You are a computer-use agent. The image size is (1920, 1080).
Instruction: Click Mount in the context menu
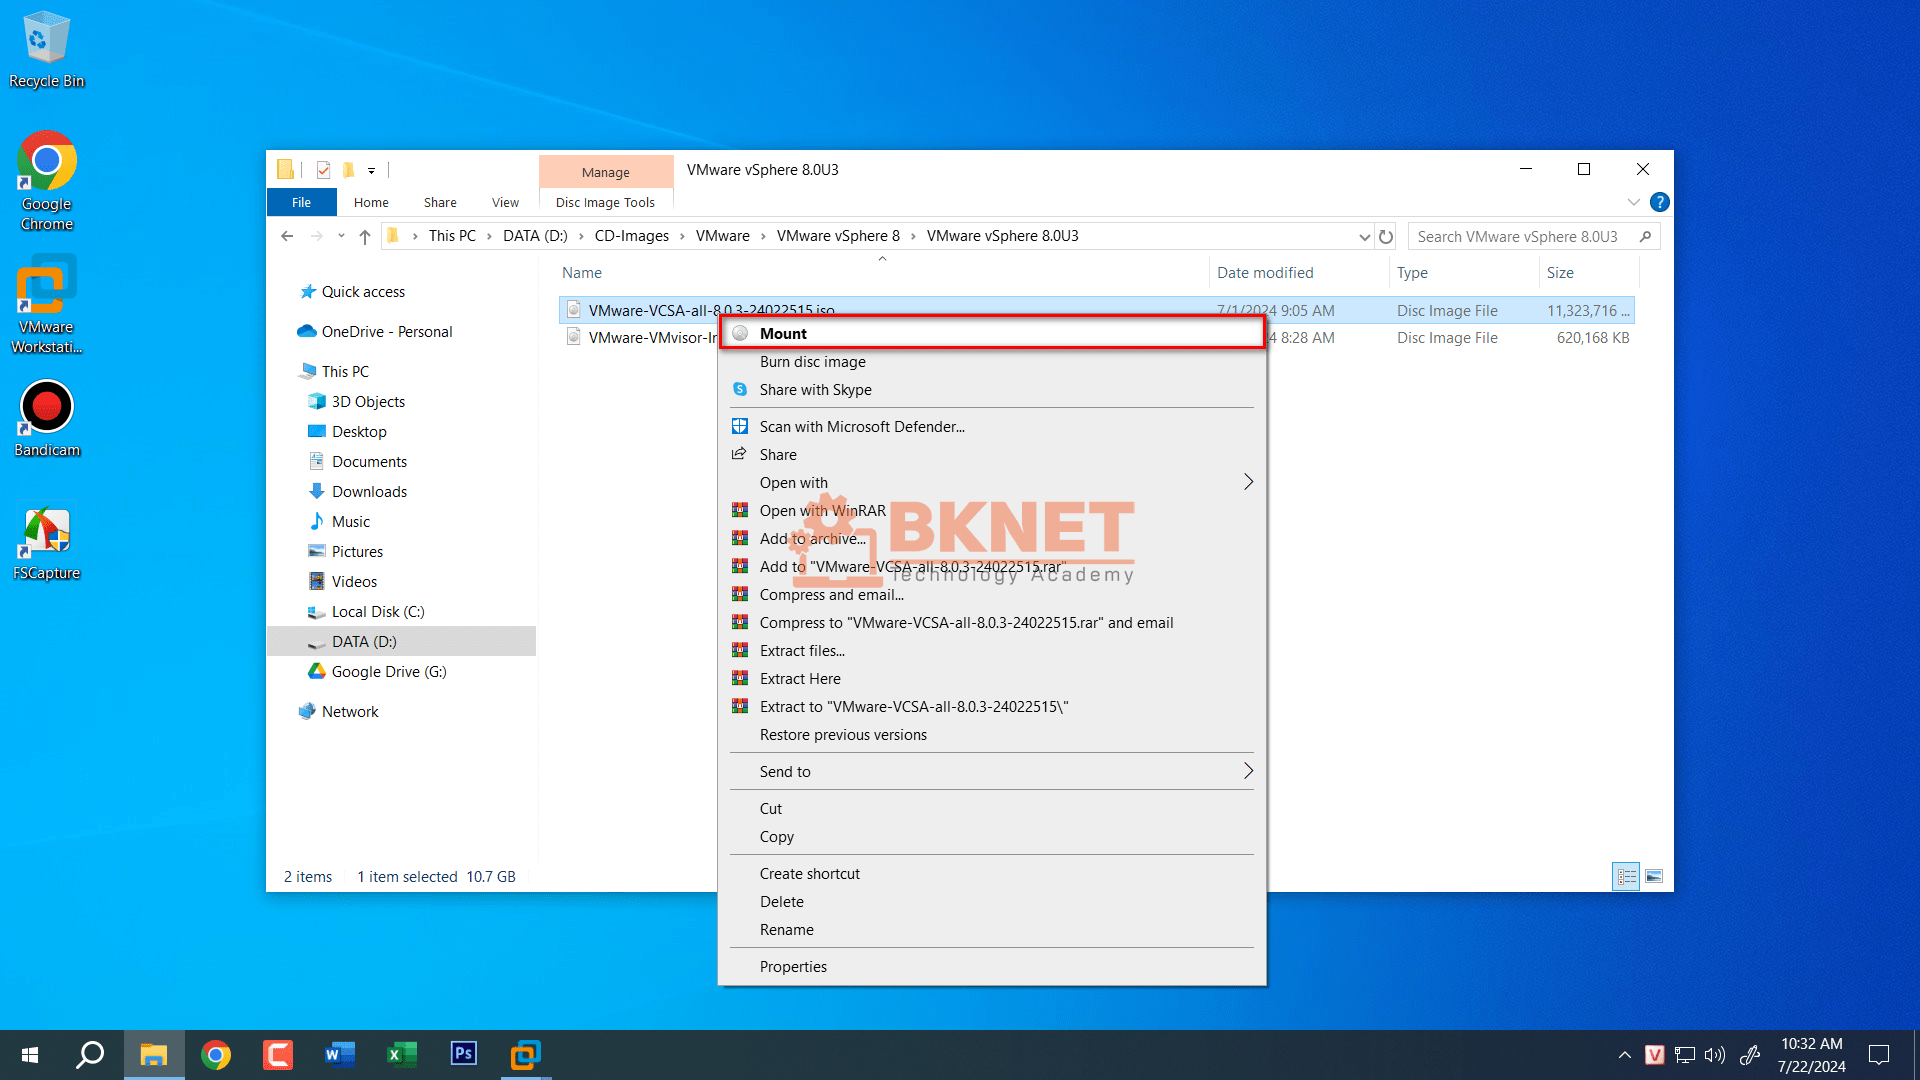tap(783, 333)
